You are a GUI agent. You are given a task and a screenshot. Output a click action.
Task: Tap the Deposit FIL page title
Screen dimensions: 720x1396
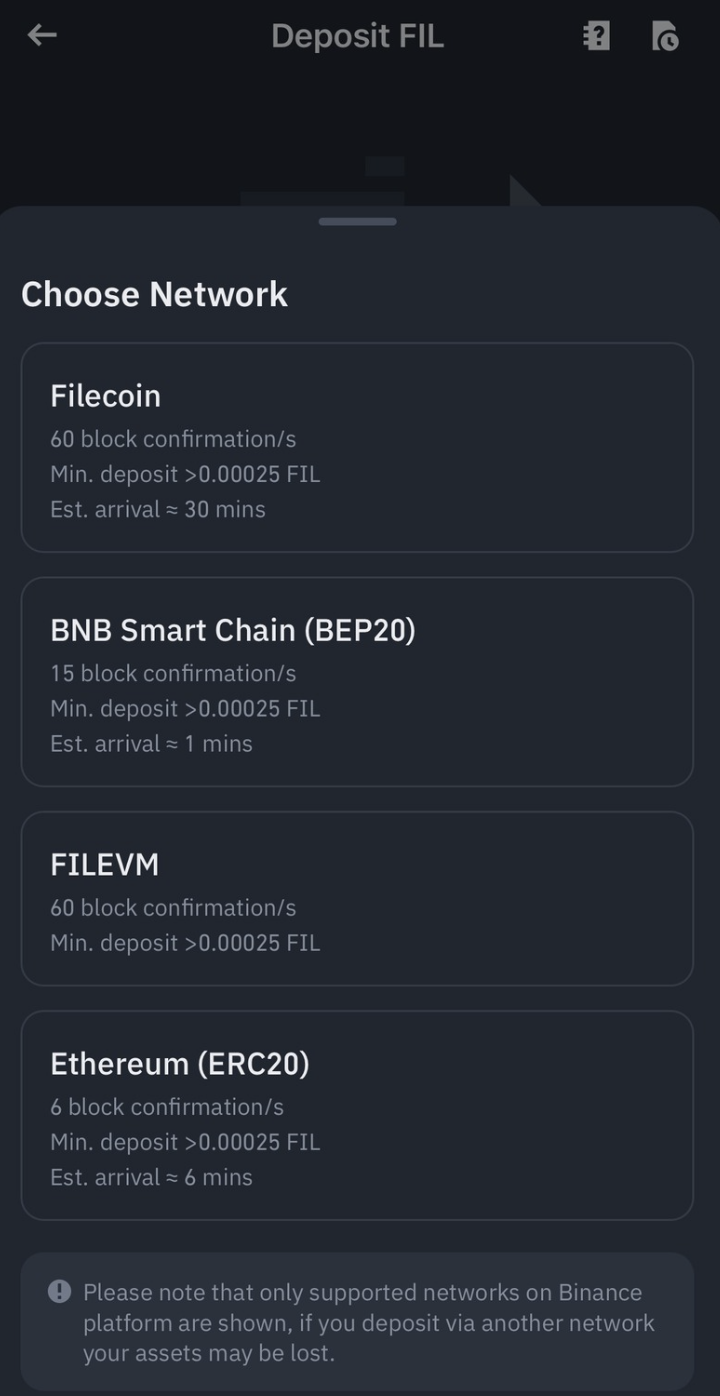[357, 37]
